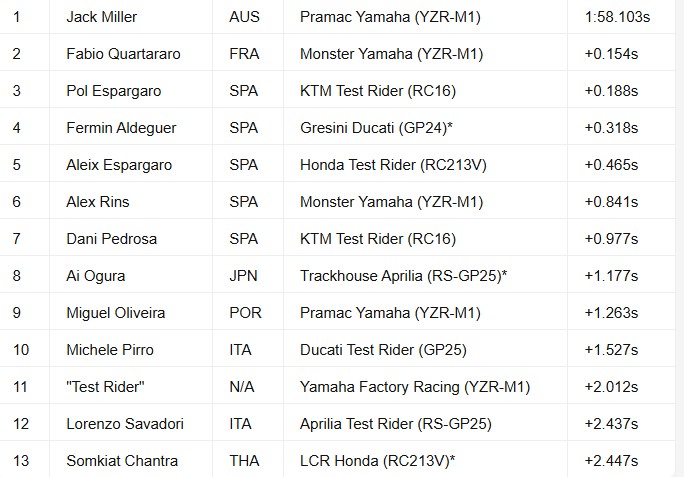684x477 pixels.
Task: Select the Miguel Oliveira rider cell
Action: point(113,313)
